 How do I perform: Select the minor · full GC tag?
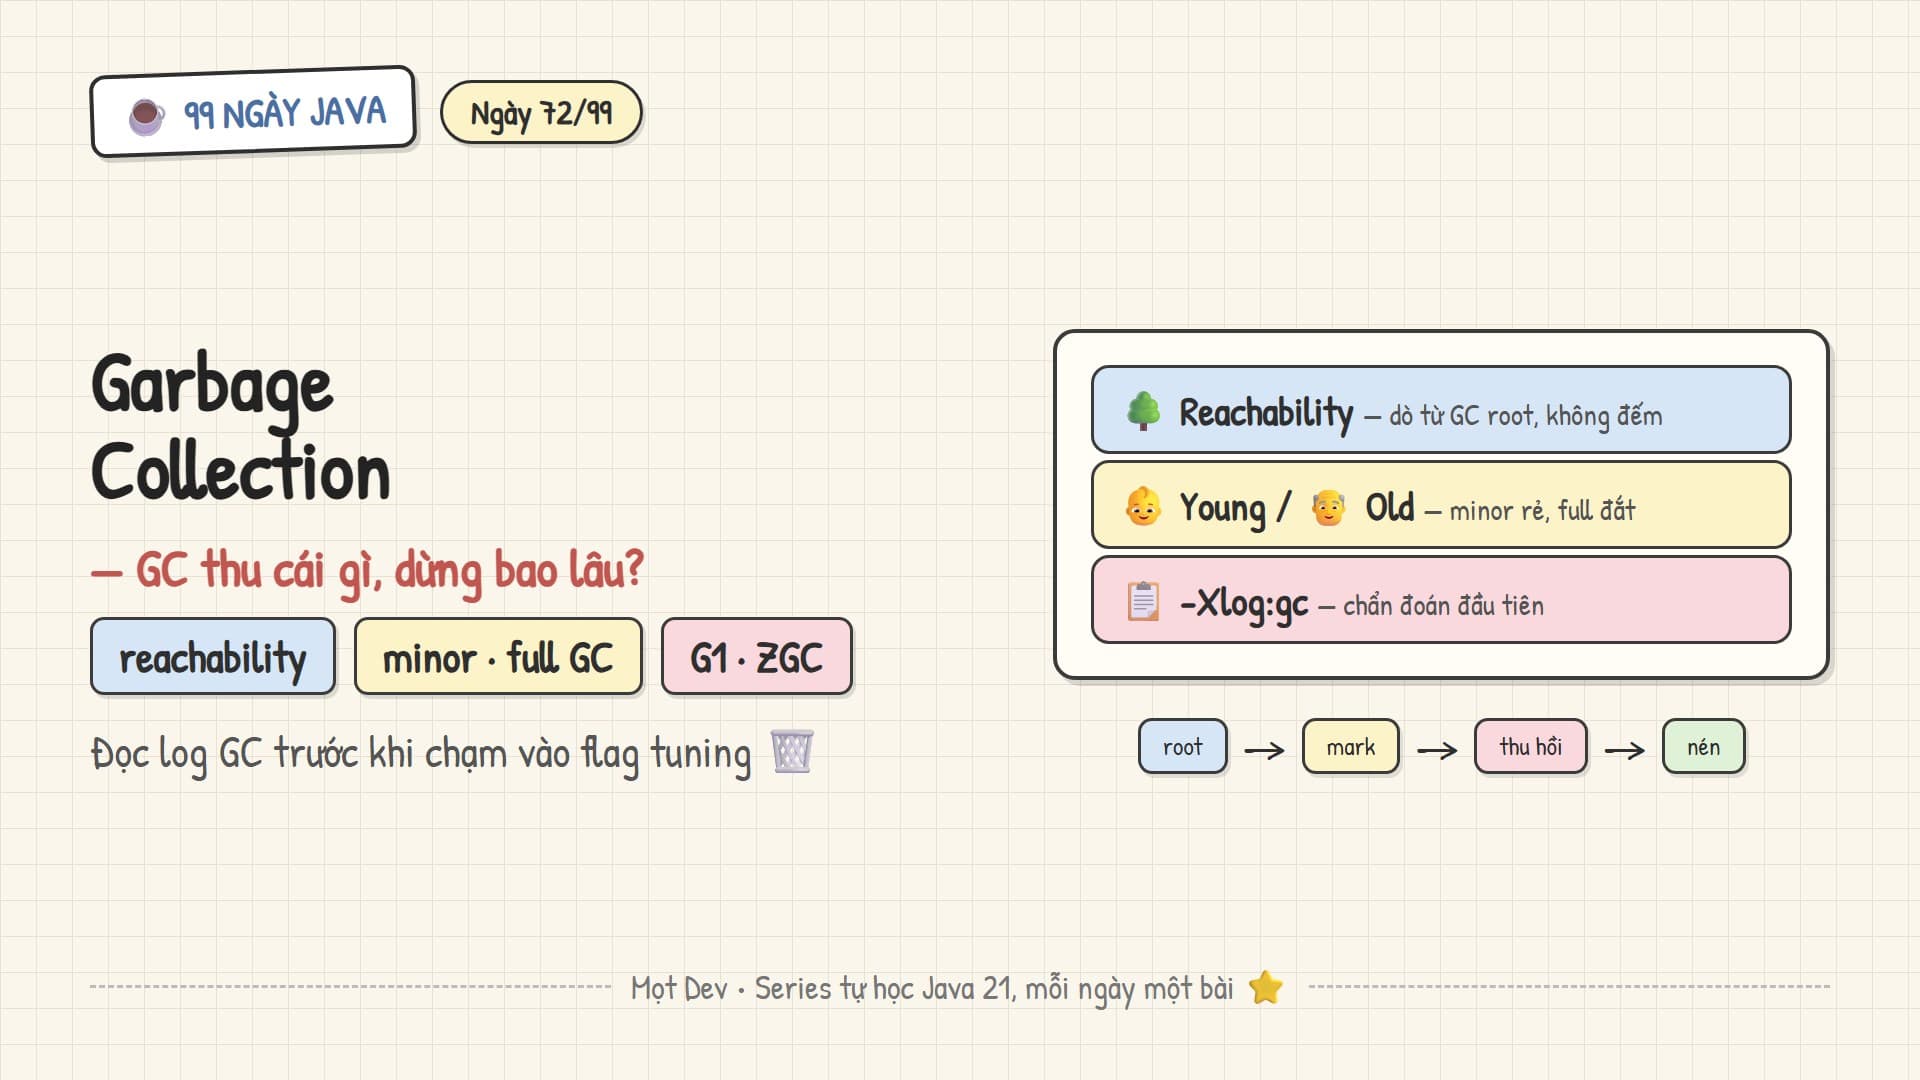pyautogui.click(x=498, y=657)
